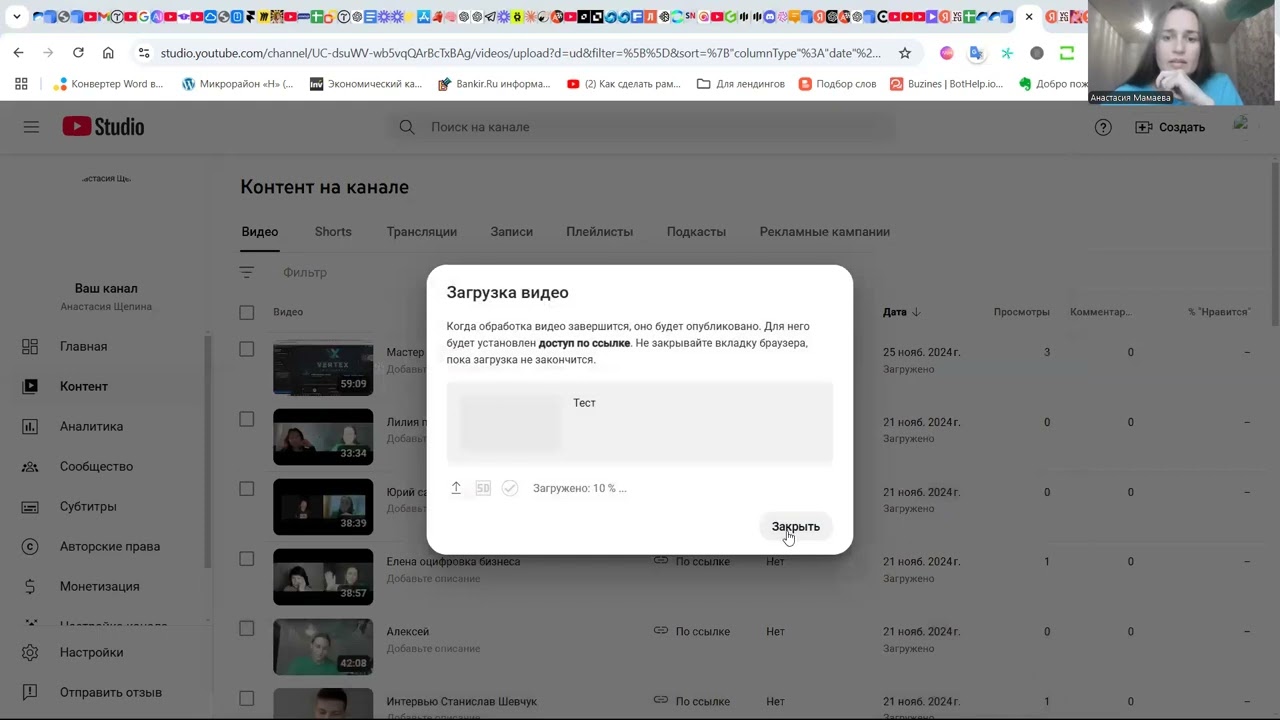Select checkbox for Елена оцифровка бизнеса
This screenshot has width=1280, height=720.
pyautogui.click(x=247, y=559)
